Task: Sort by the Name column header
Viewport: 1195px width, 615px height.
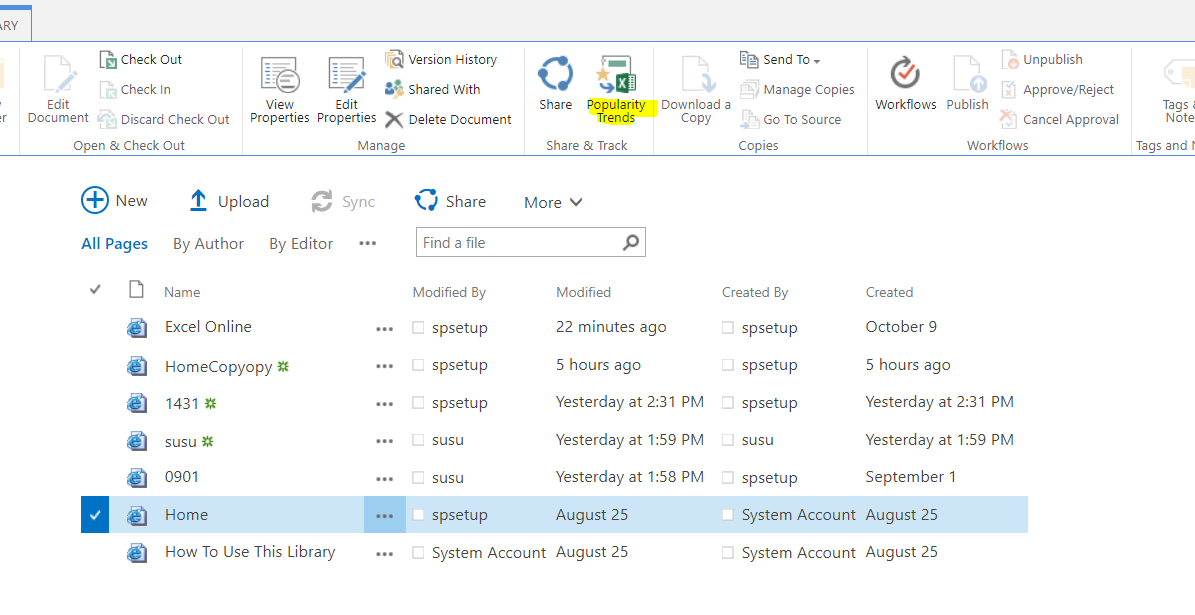Action: pyautogui.click(x=182, y=292)
